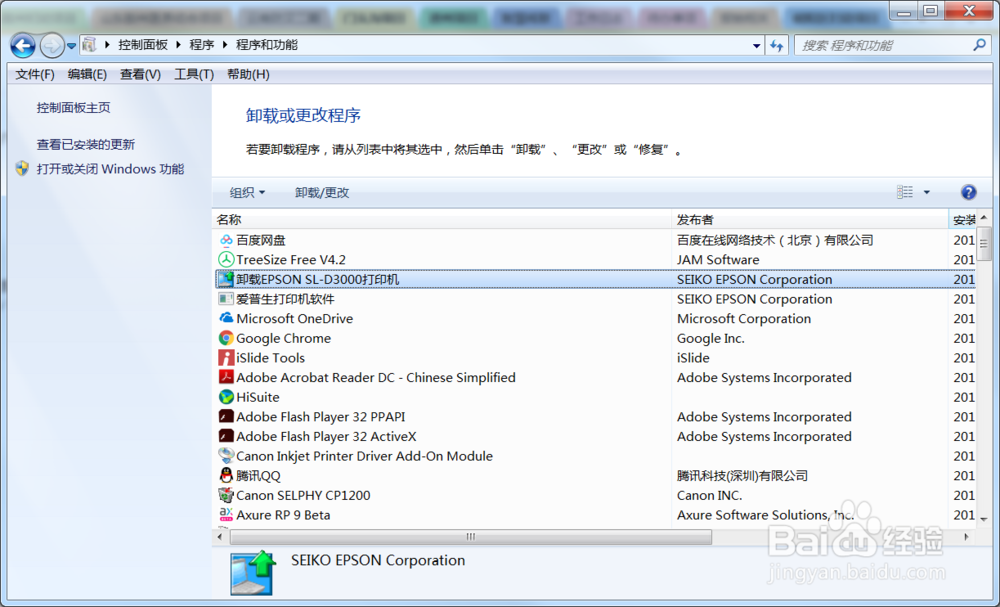Click the HiSuite icon
This screenshot has height=607, width=1000.
(226, 397)
